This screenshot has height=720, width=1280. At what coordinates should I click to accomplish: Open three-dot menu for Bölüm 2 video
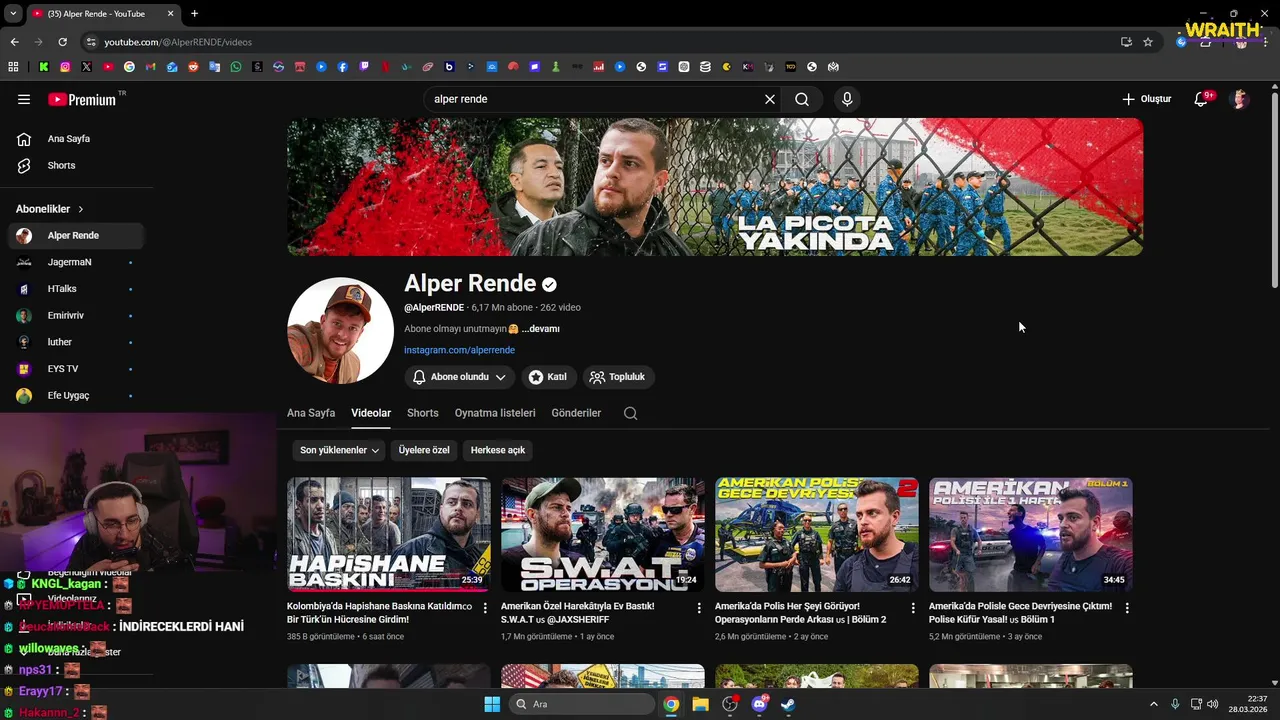913,607
